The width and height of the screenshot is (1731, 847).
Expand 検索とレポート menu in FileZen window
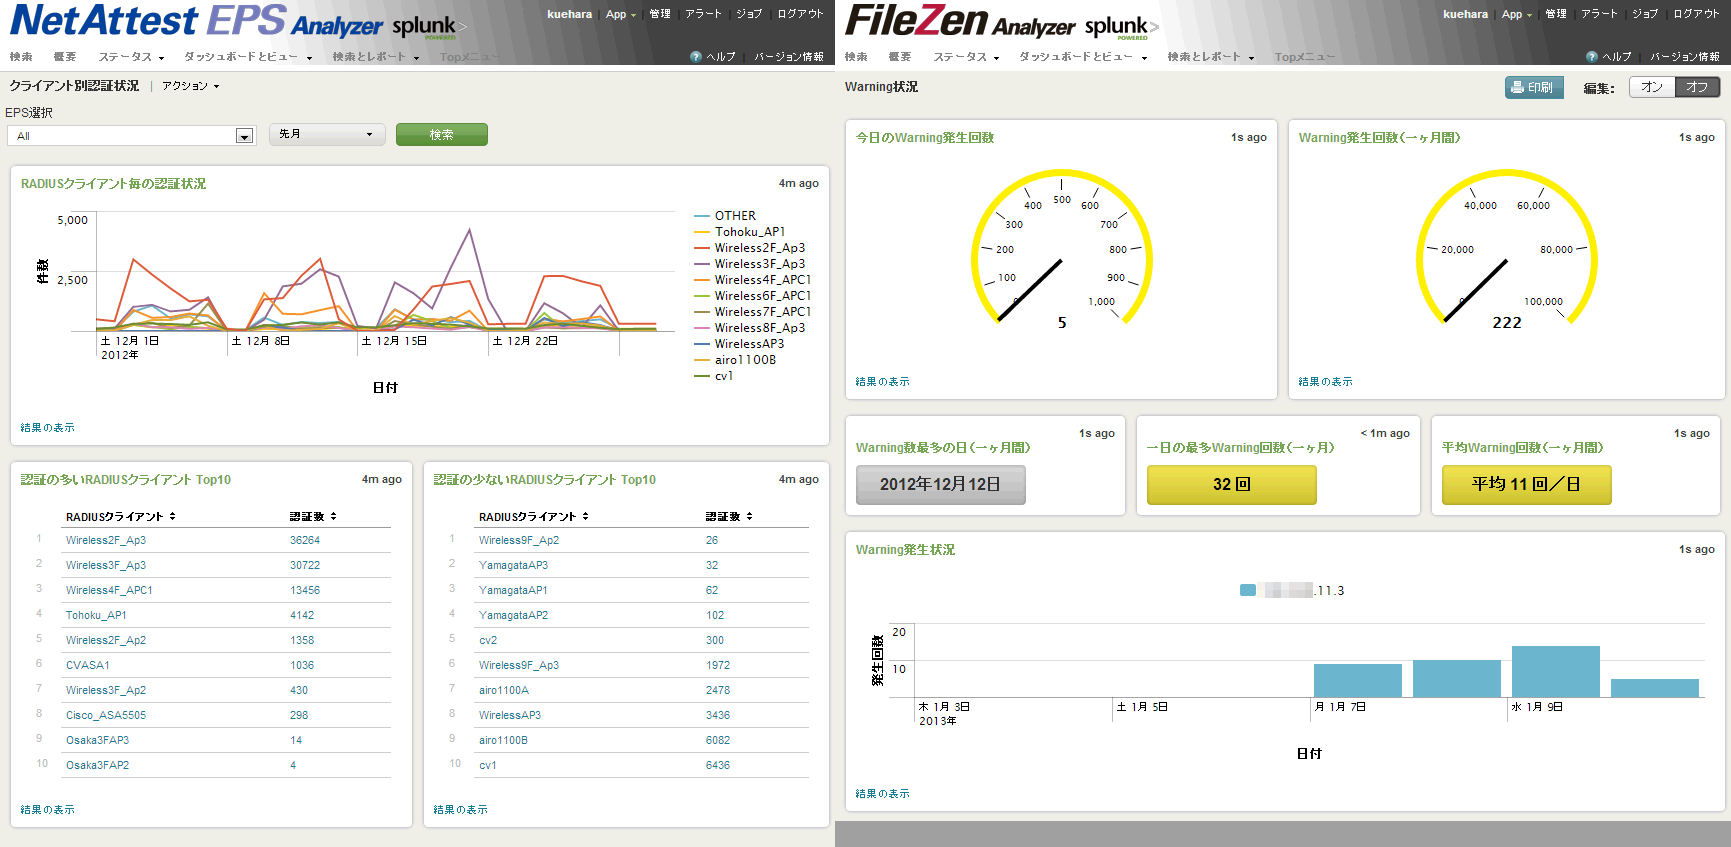click(x=1211, y=57)
